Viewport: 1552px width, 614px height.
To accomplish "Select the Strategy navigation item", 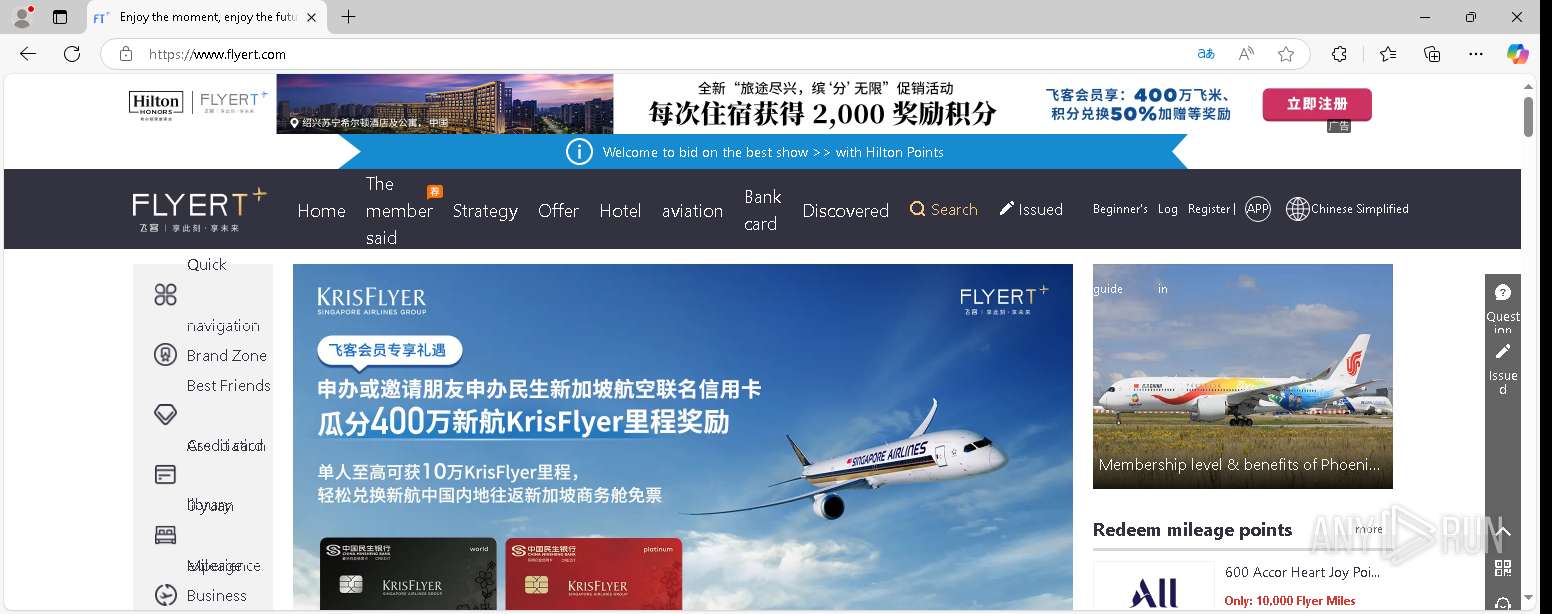I will click(485, 211).
